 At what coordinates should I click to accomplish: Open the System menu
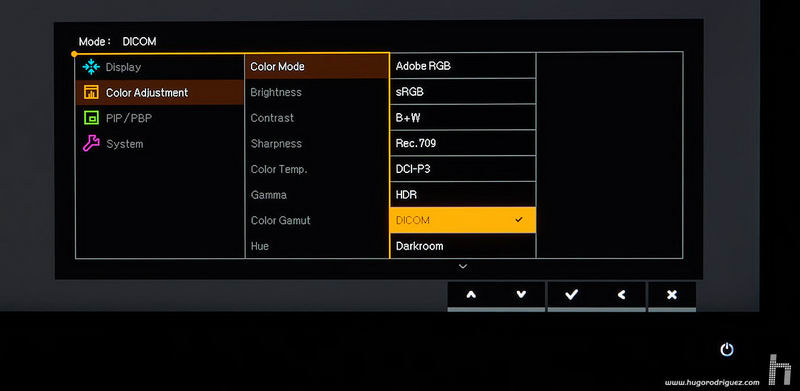pyautogui.click(x=160, y=143)
